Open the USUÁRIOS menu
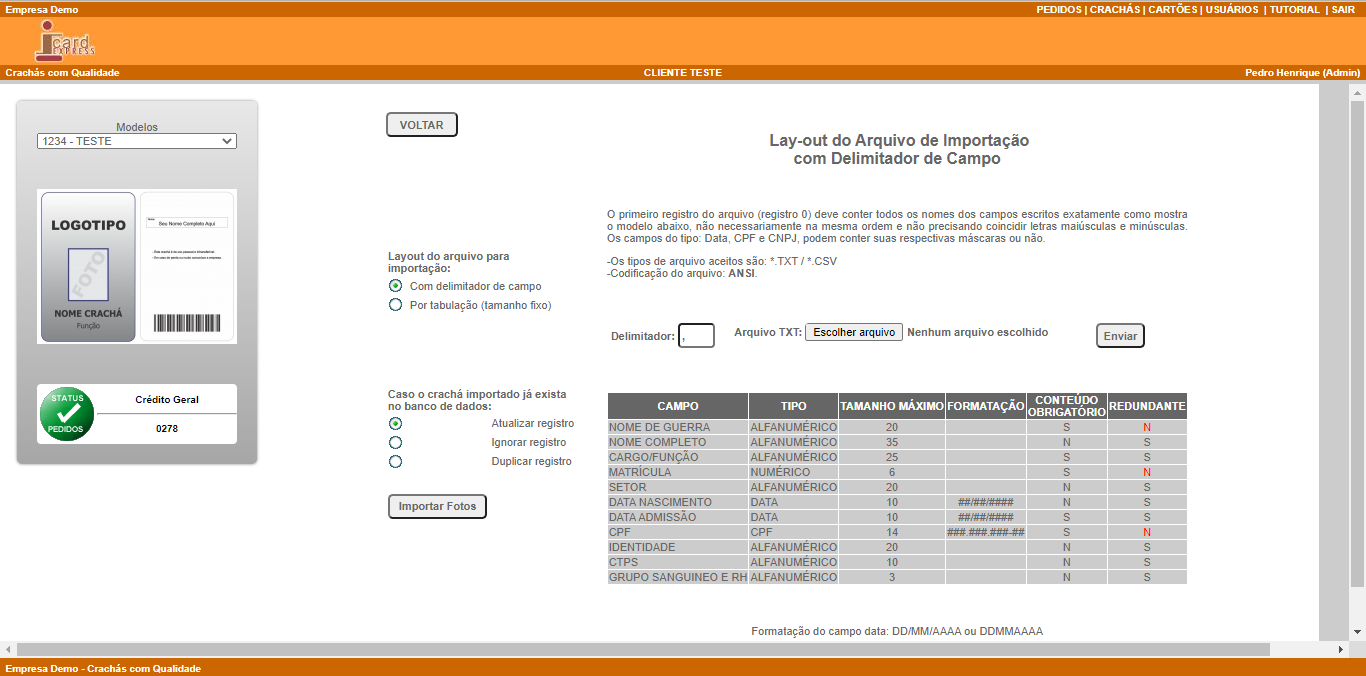Image resolution: width=1366 pixels, height=676 pixels. pos(1232,9)
